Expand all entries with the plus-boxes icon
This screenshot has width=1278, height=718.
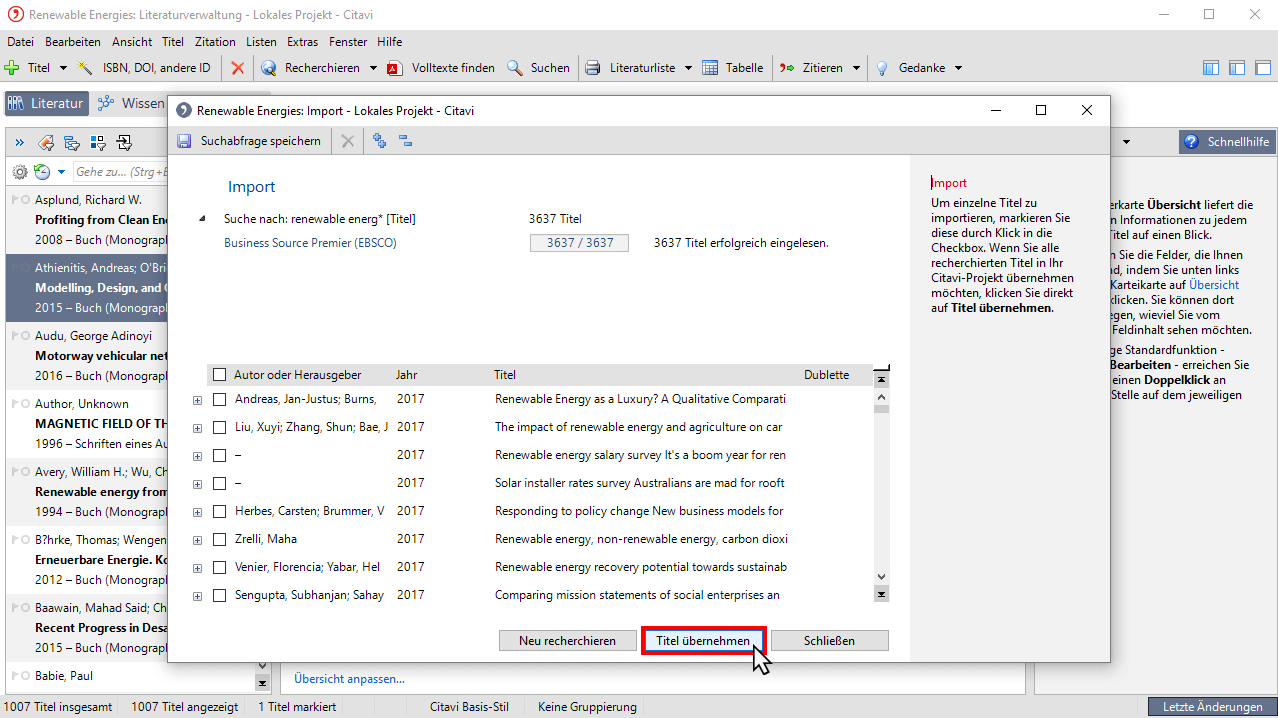[x=379, y=141]
